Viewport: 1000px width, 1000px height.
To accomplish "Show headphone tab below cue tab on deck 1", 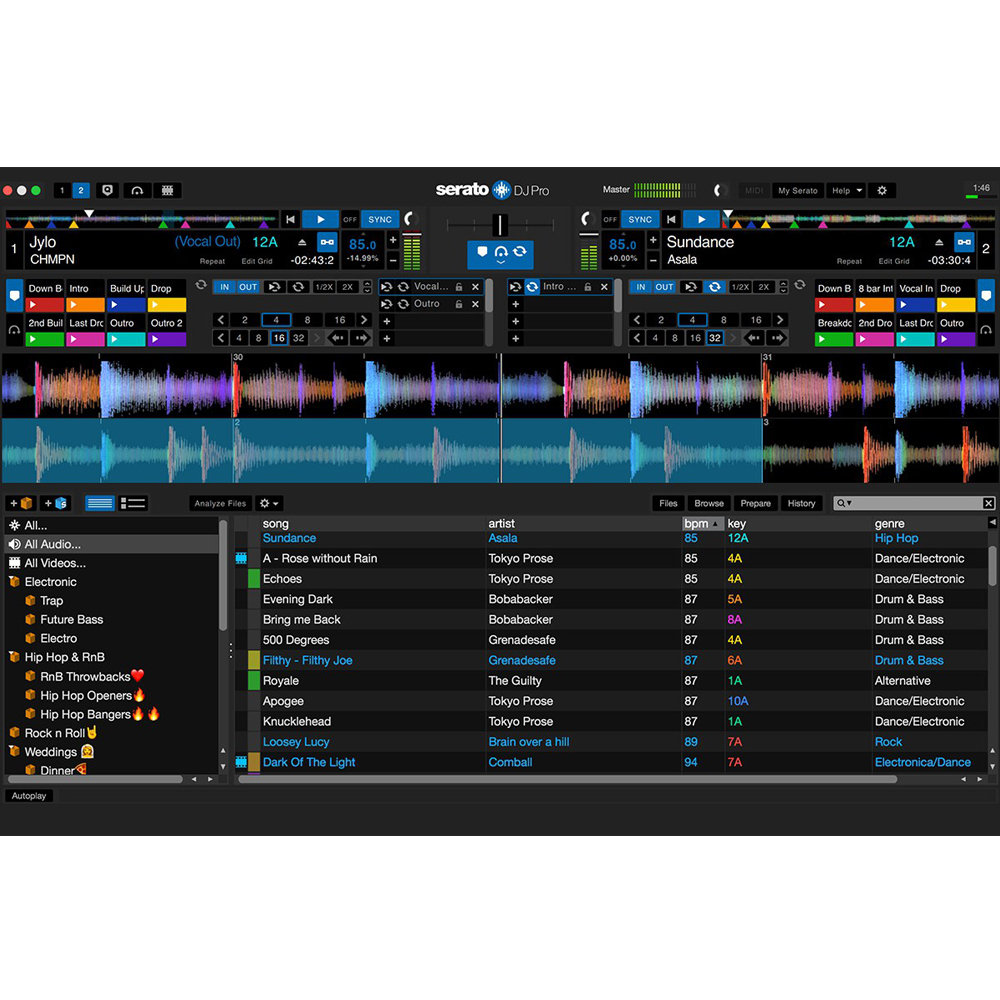I will coord(14,330).
